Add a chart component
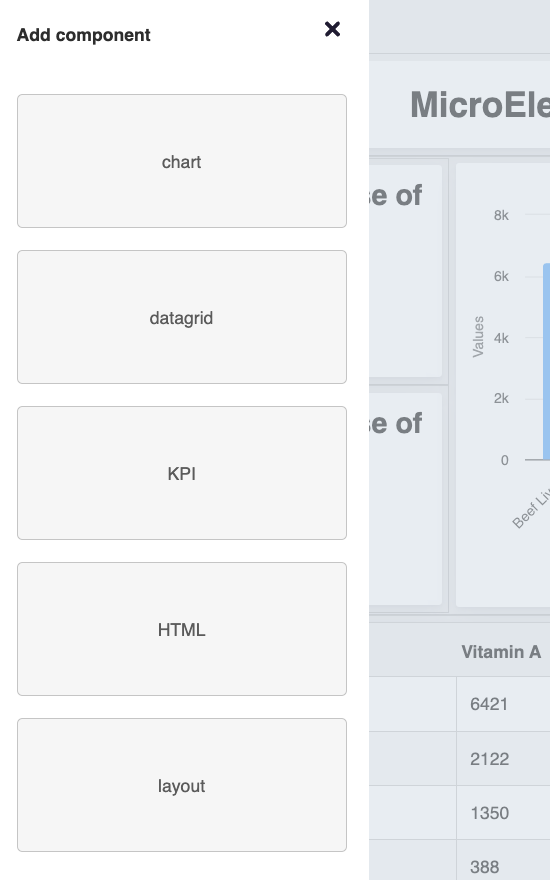 point(182,161)
